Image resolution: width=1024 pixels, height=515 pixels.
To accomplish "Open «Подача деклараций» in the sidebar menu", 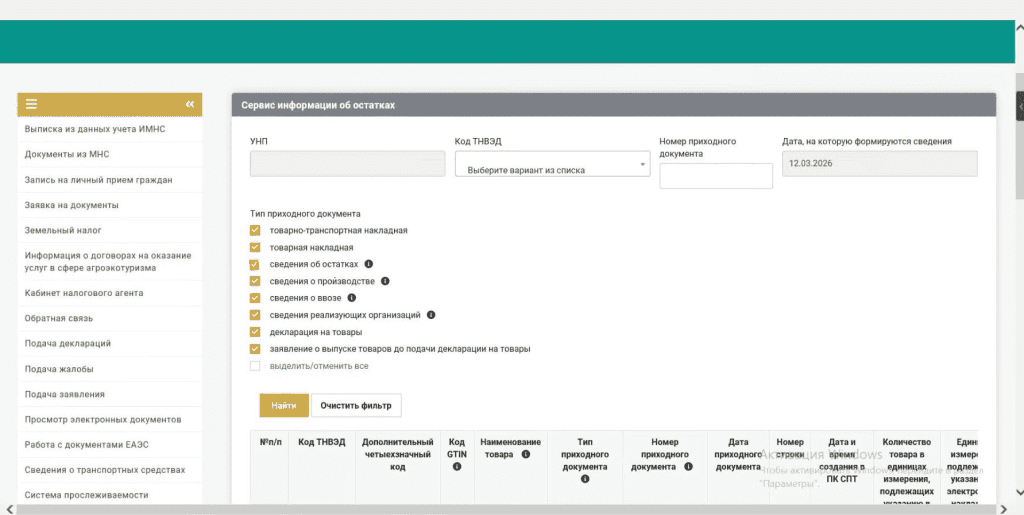I will click(68, 343).
